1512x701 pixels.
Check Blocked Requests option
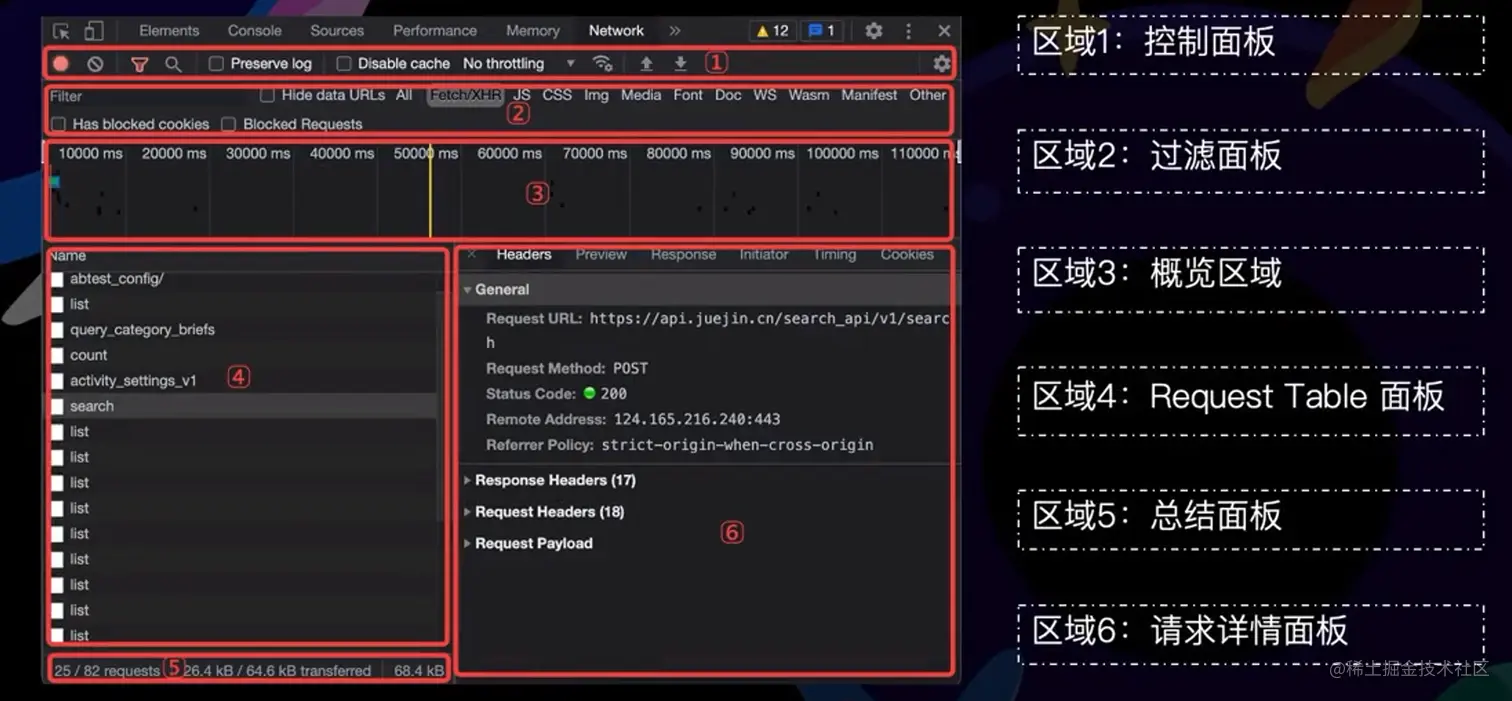pyautogui.click(x=228, y=124)
